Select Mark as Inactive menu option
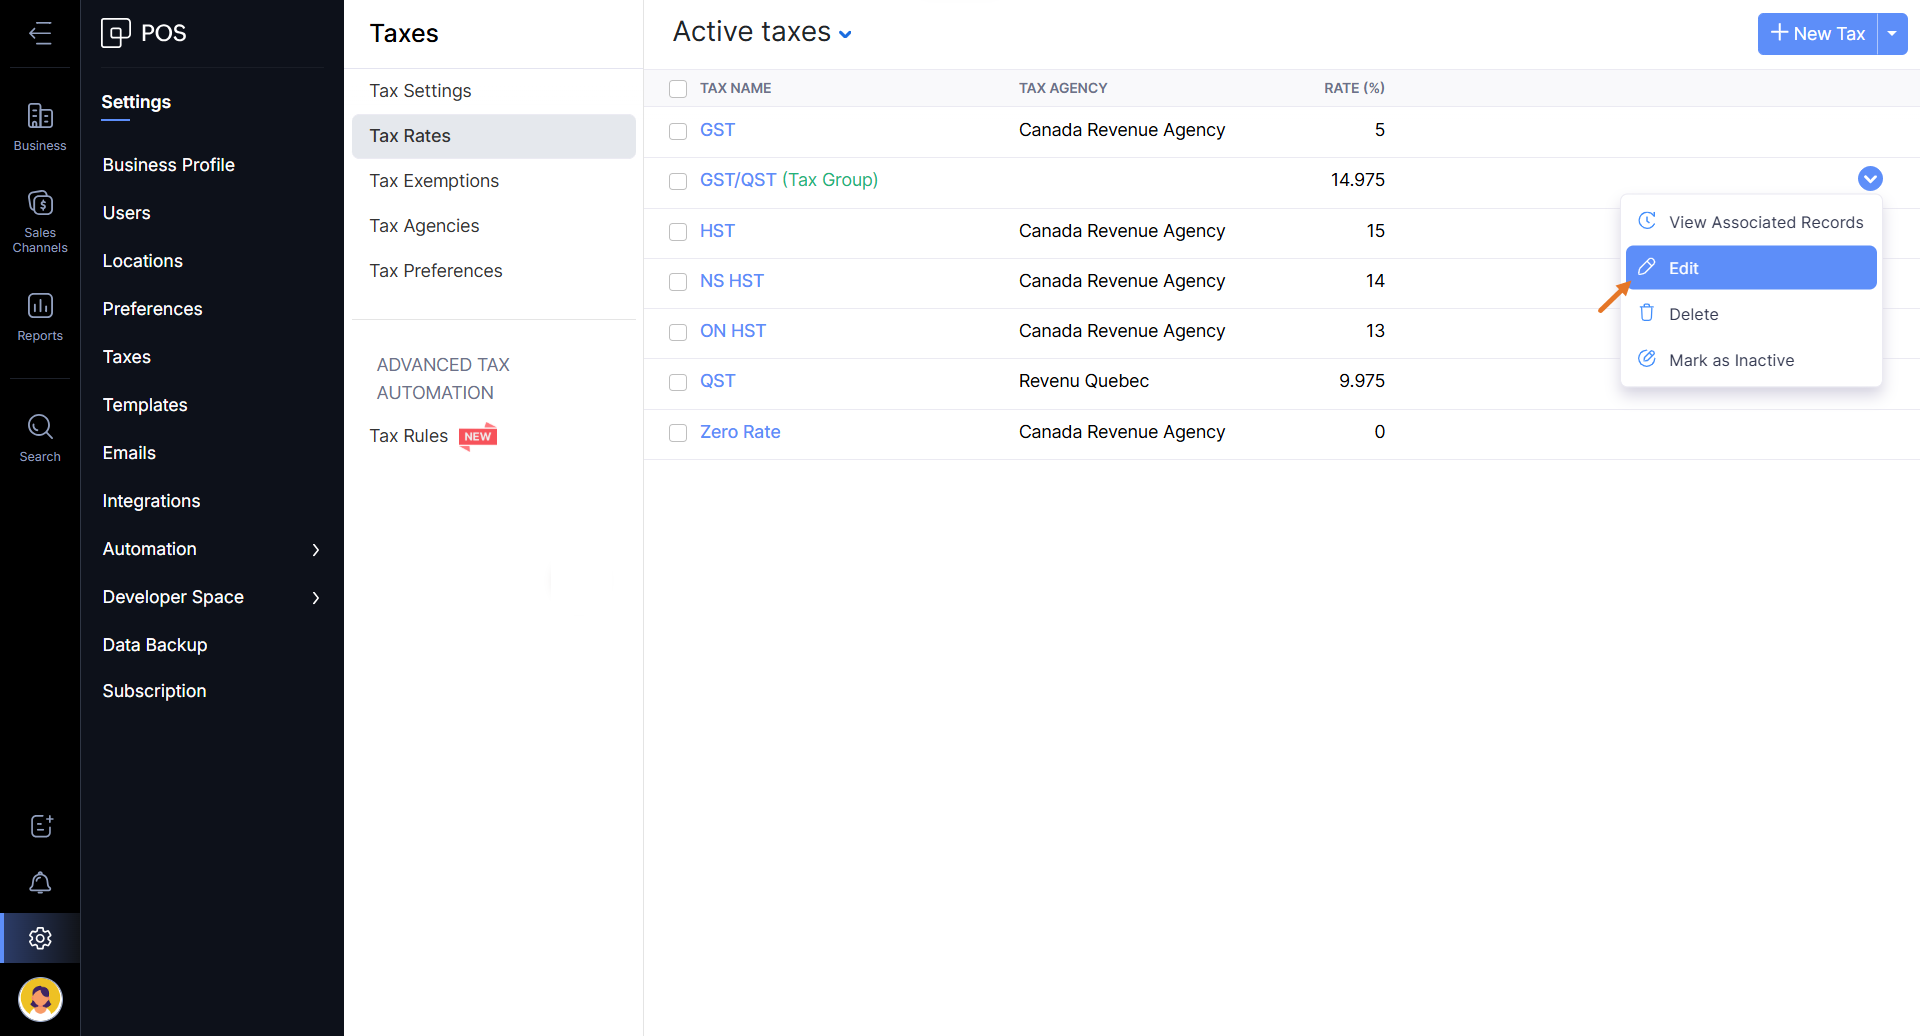Screen dimensions: 1920x1036 point(1730,360)
